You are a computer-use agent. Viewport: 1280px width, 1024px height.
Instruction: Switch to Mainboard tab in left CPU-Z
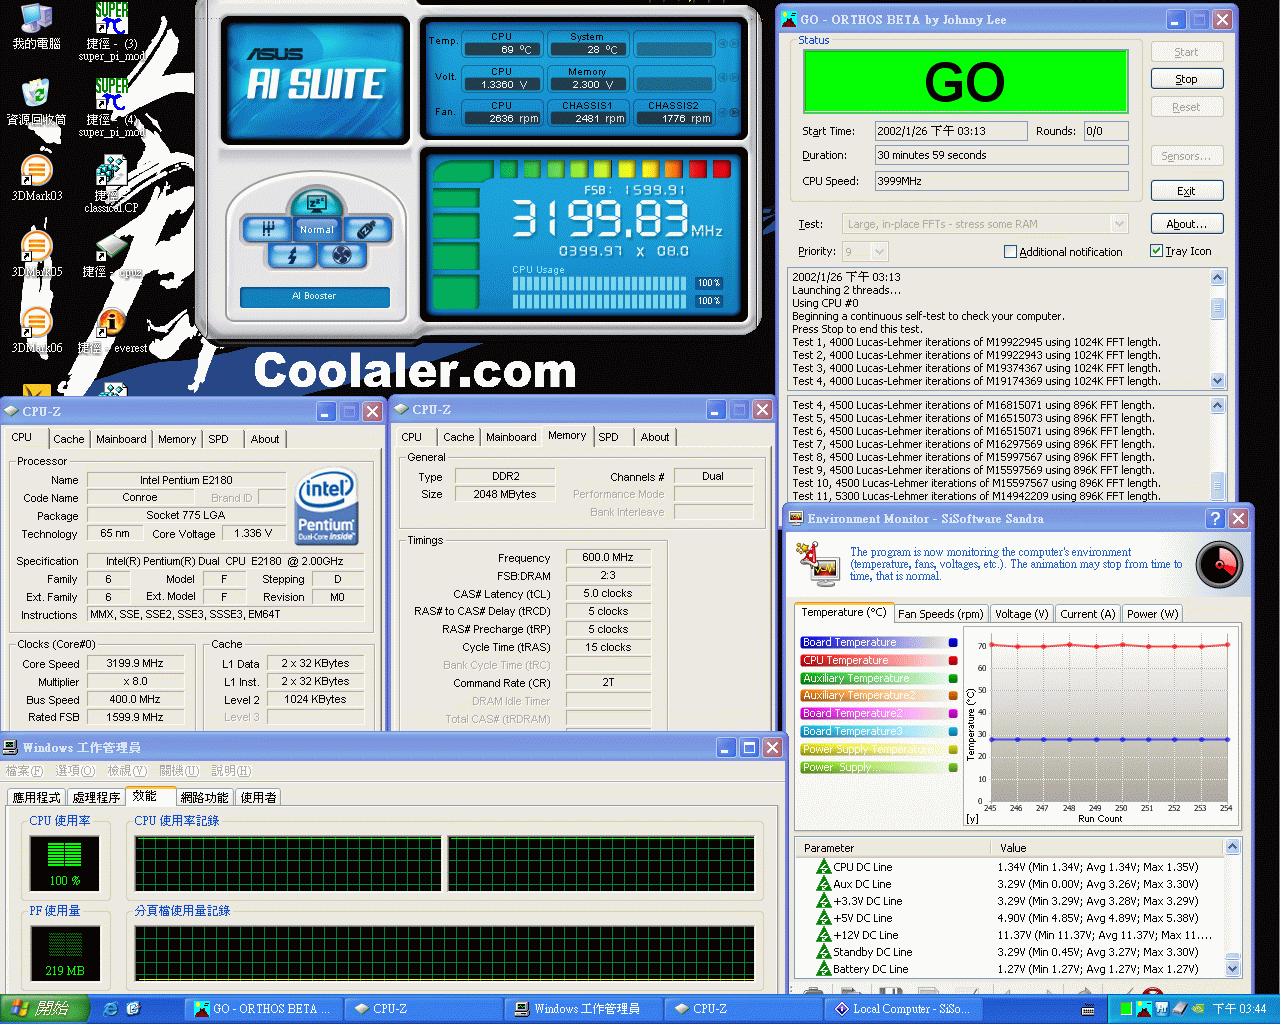pos(121,439)
